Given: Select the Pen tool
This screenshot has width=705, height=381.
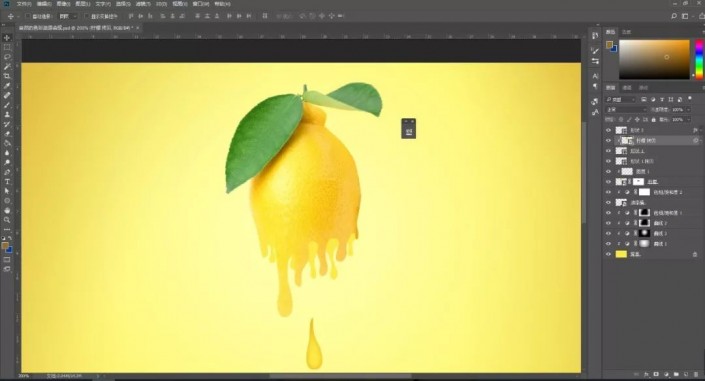Looking at the screenshot, I should [x=7, y=172].
